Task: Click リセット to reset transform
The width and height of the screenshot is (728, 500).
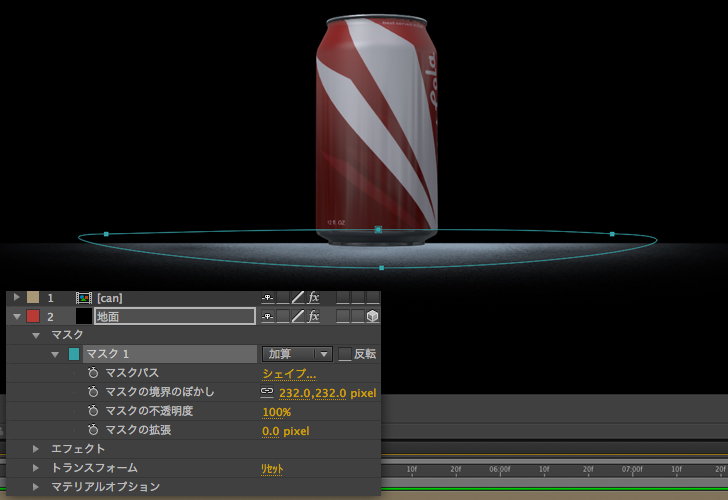Action: point(273,468)
